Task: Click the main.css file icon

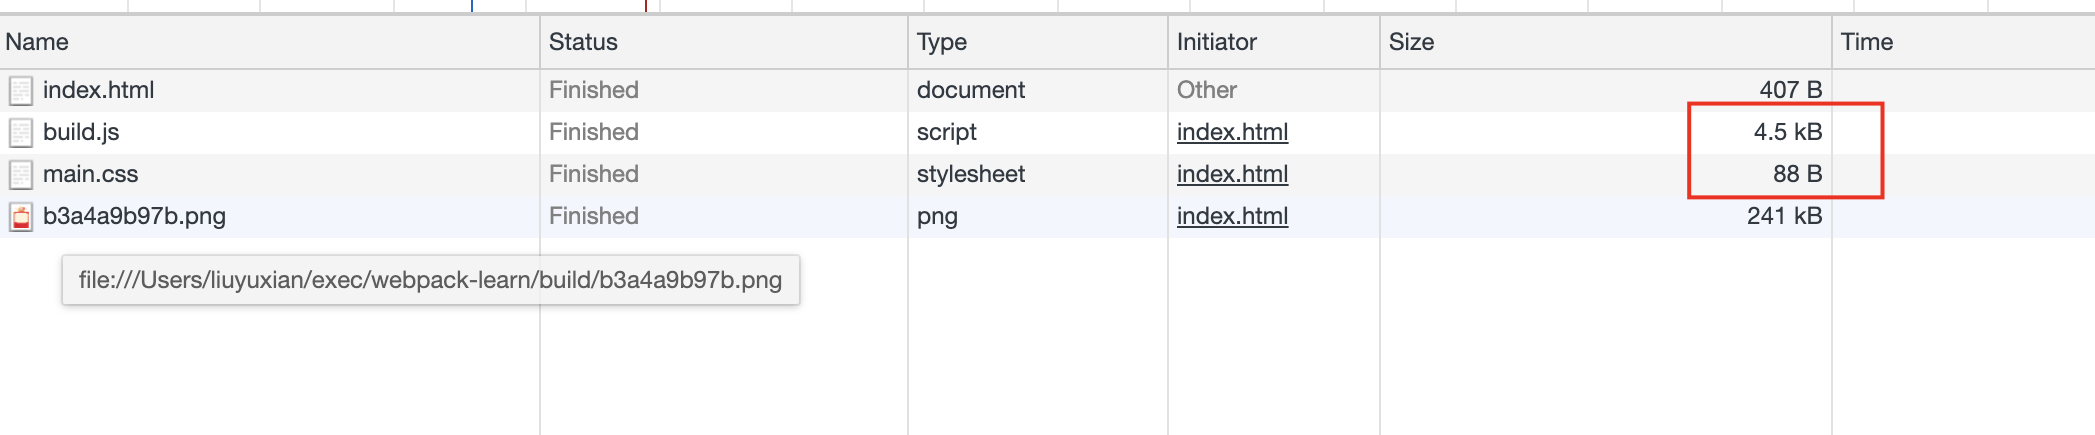Action: tap(21, 175)
